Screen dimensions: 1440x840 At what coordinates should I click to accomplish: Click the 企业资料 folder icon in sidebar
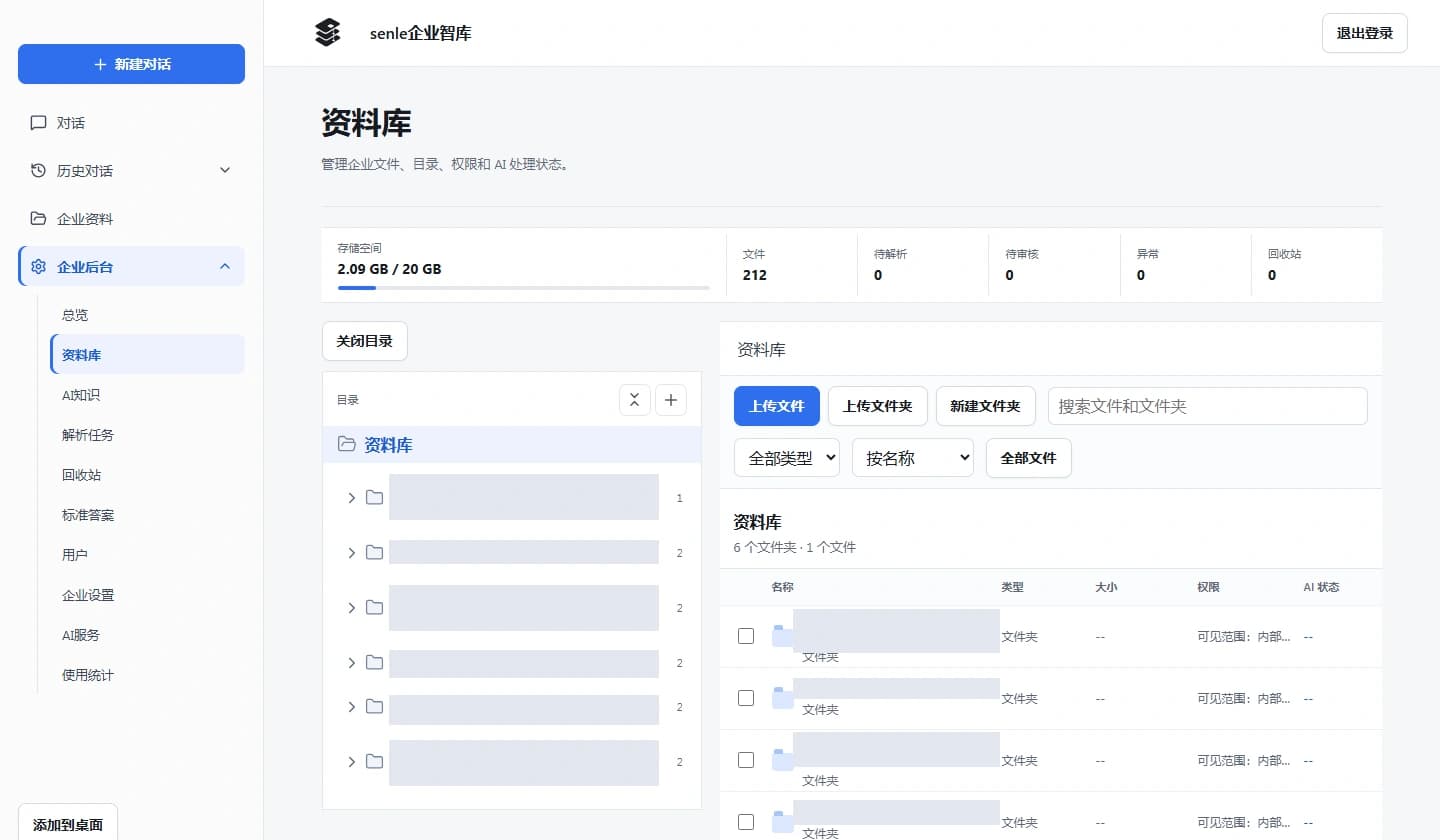pos(38,219)
